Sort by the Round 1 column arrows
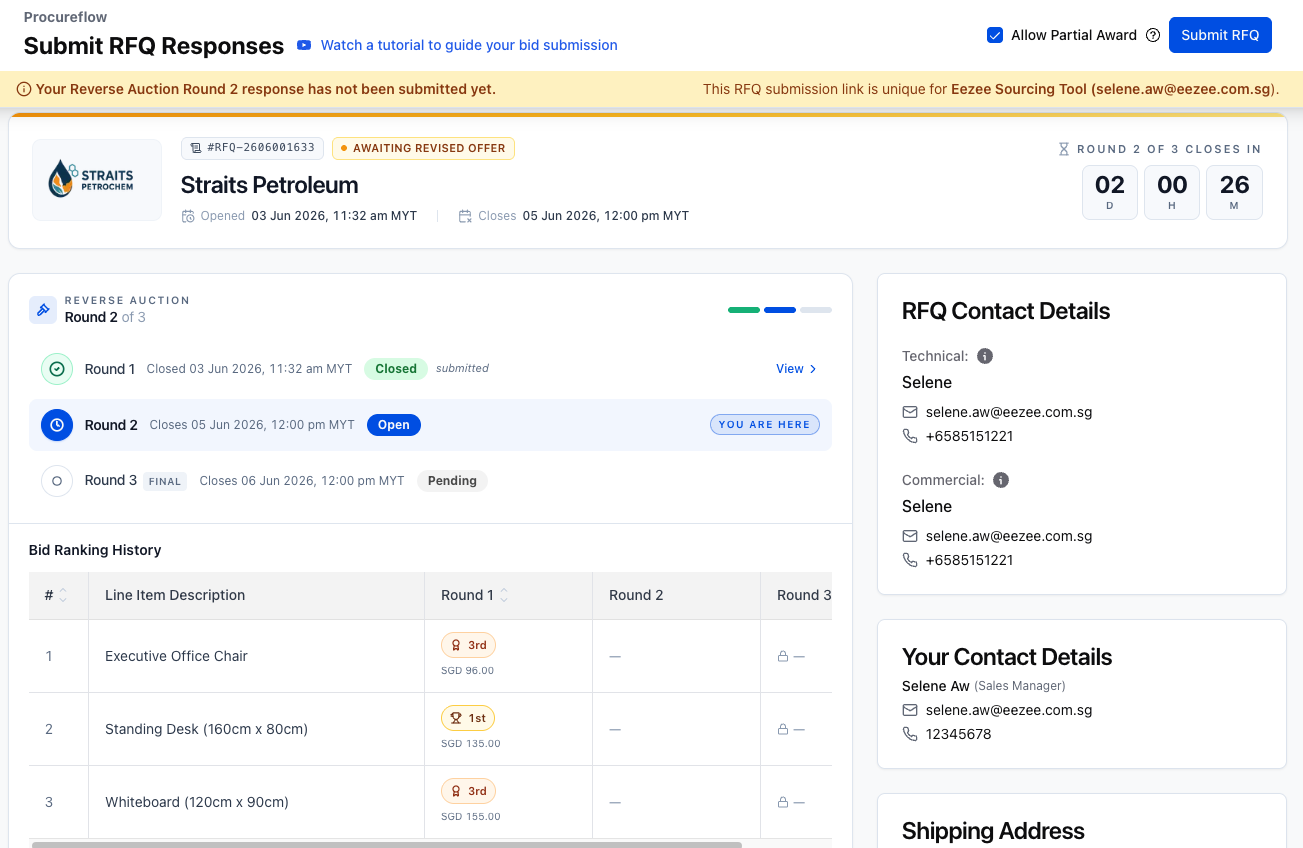Viewport: 1303px width, 848px height. pyautogui.click(x=504, y=595)
